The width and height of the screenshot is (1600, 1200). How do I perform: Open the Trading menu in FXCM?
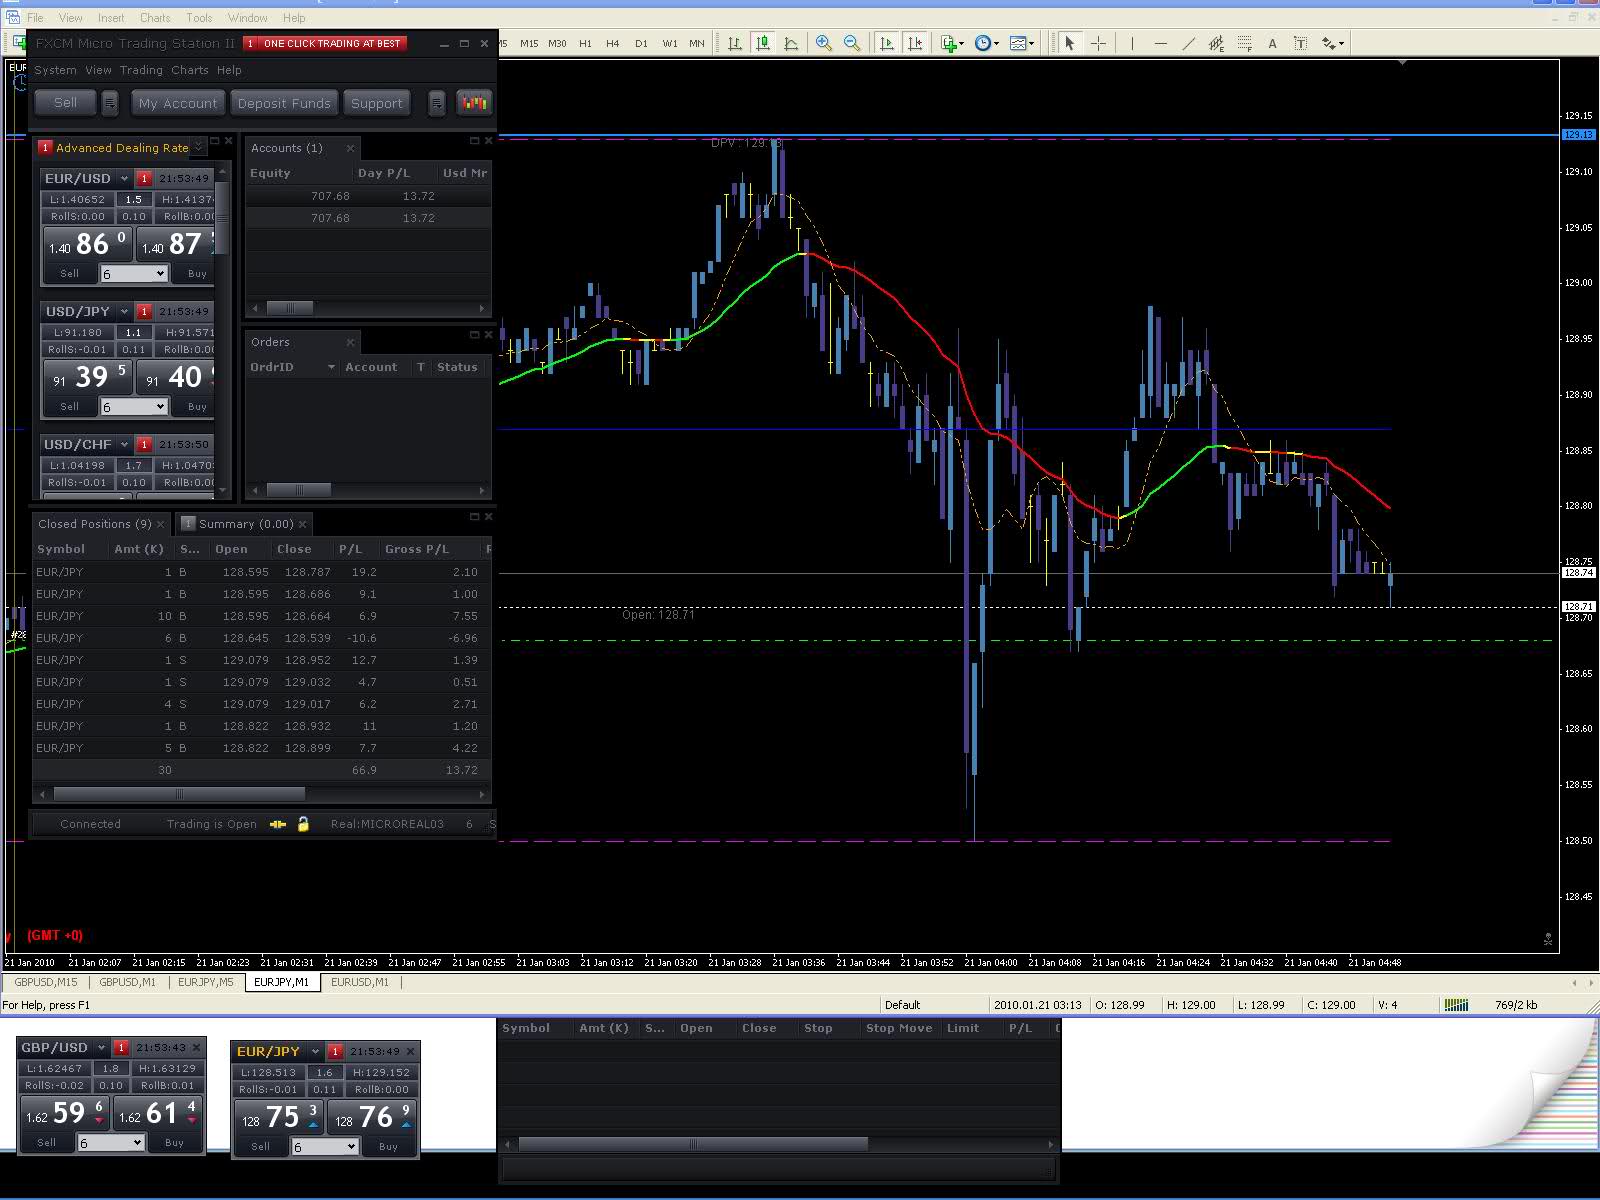(141, 70)
